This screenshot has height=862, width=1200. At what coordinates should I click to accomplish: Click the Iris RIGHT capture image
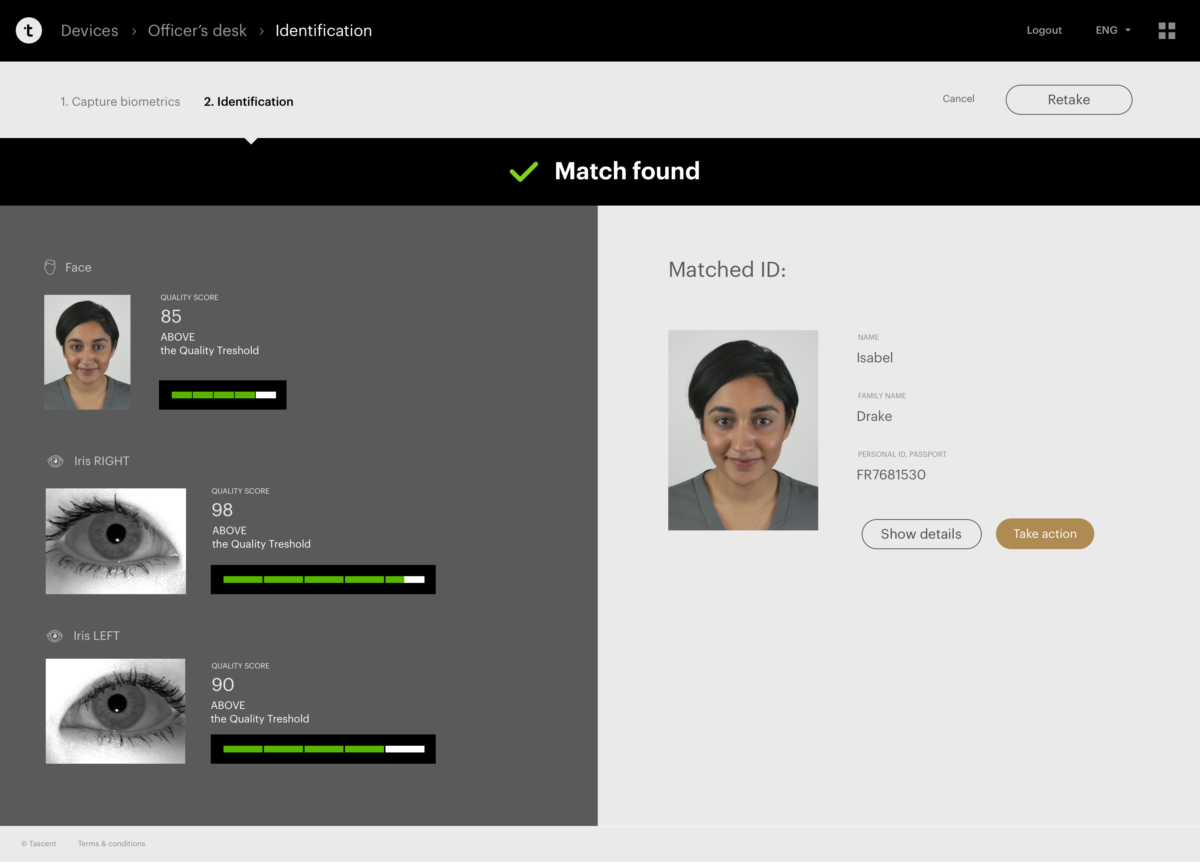[x=115, y=541]
